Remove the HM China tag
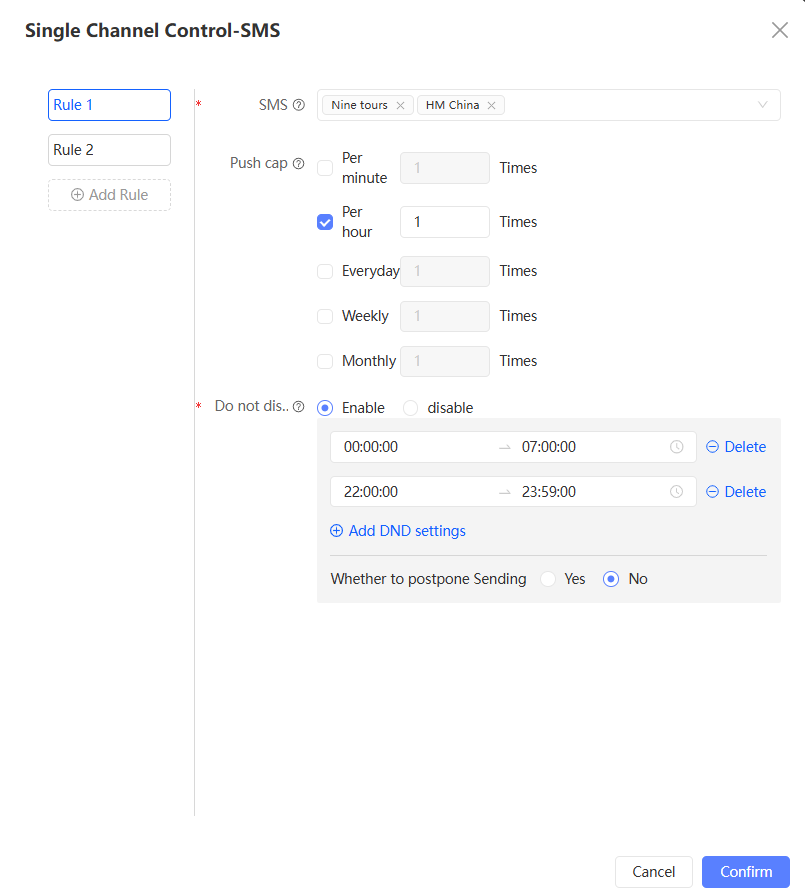Viewport: 805px width, 896px height. 491,105
